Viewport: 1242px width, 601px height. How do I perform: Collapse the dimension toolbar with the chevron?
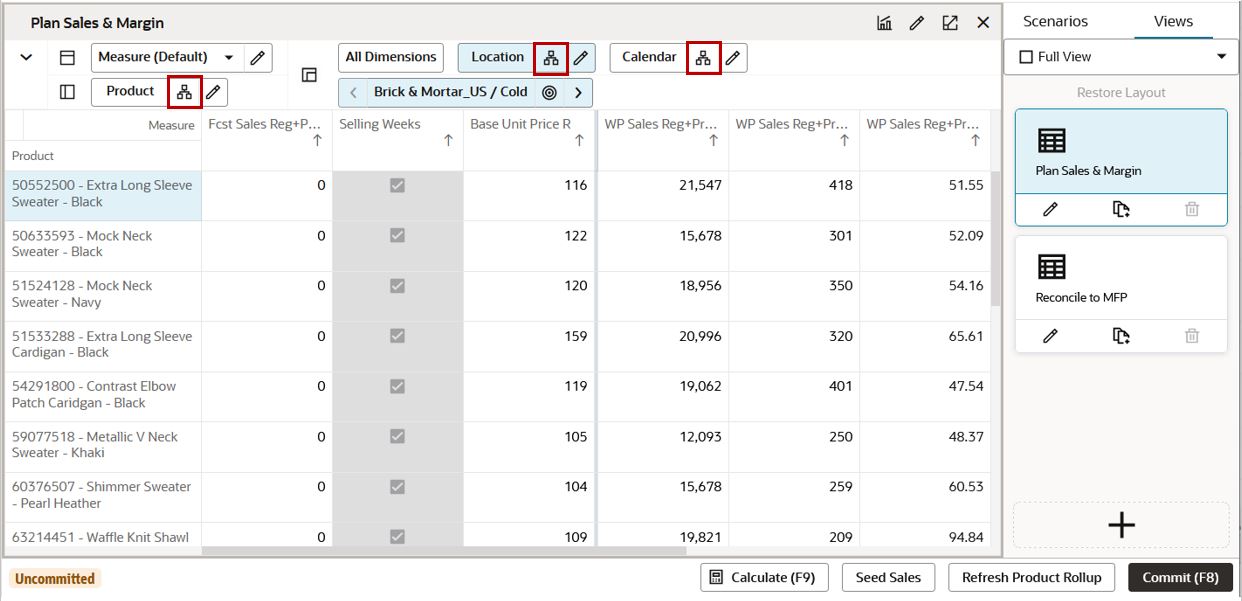coord(26,57)
